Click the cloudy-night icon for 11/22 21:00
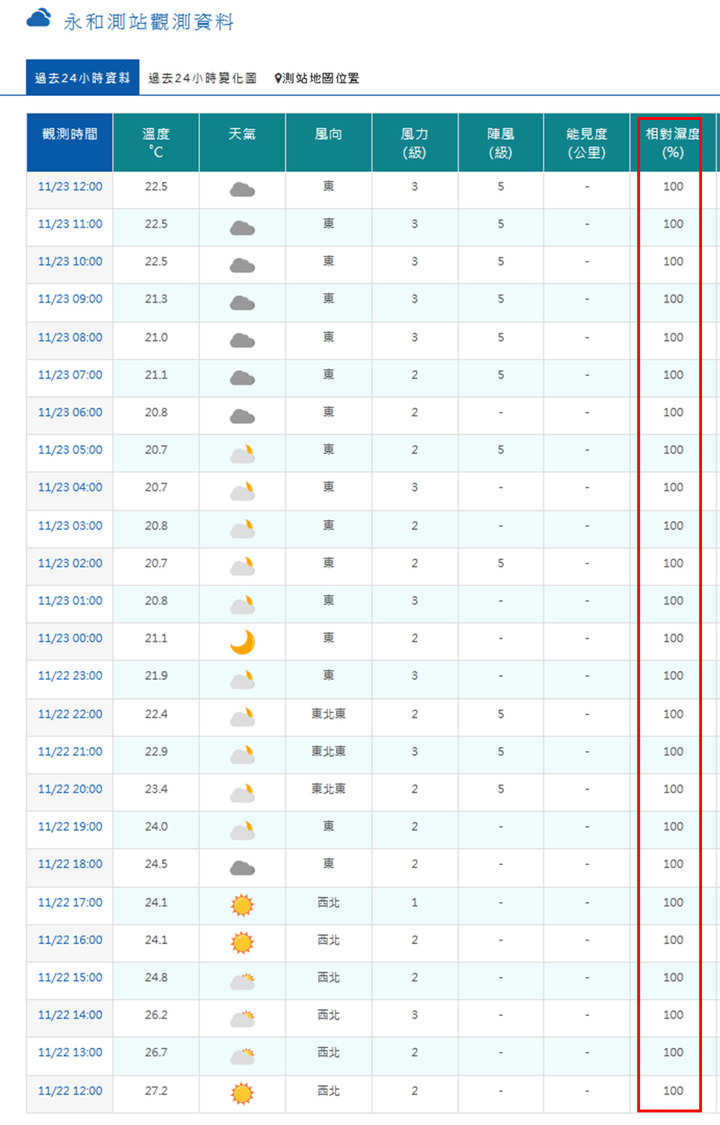720x1125 pixels. [242, 755]
